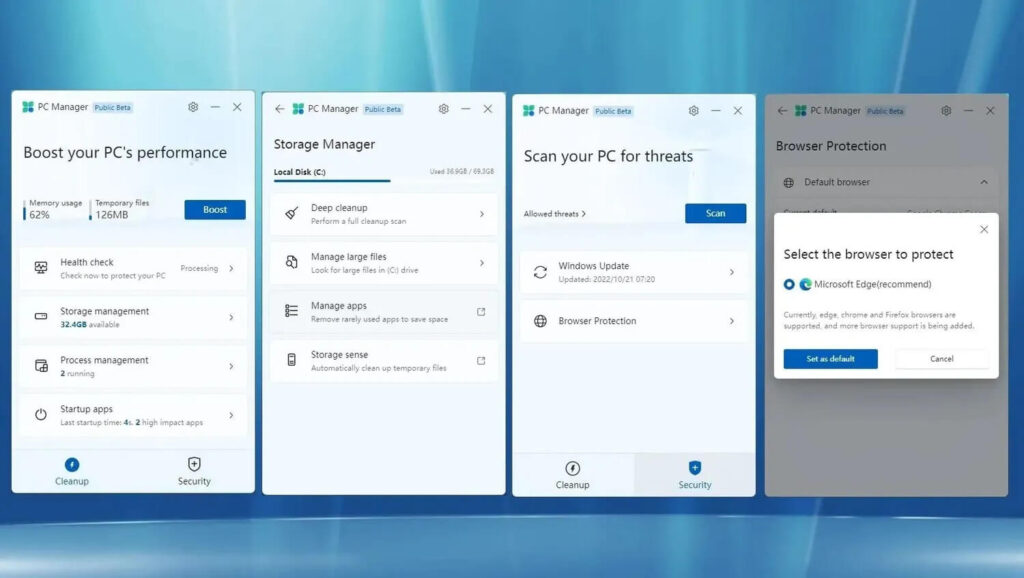The image size is (1024, 578).
Task: Expand Storage management chevron
Action: coord(231,317)
